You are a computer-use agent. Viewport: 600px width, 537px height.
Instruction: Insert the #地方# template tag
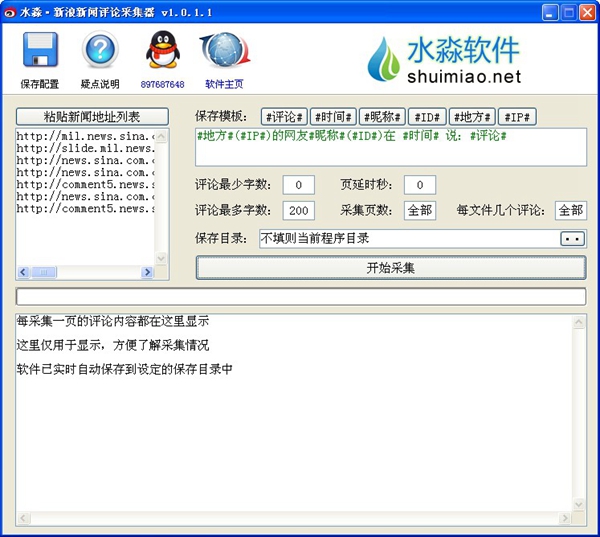[x=472, y=117]
